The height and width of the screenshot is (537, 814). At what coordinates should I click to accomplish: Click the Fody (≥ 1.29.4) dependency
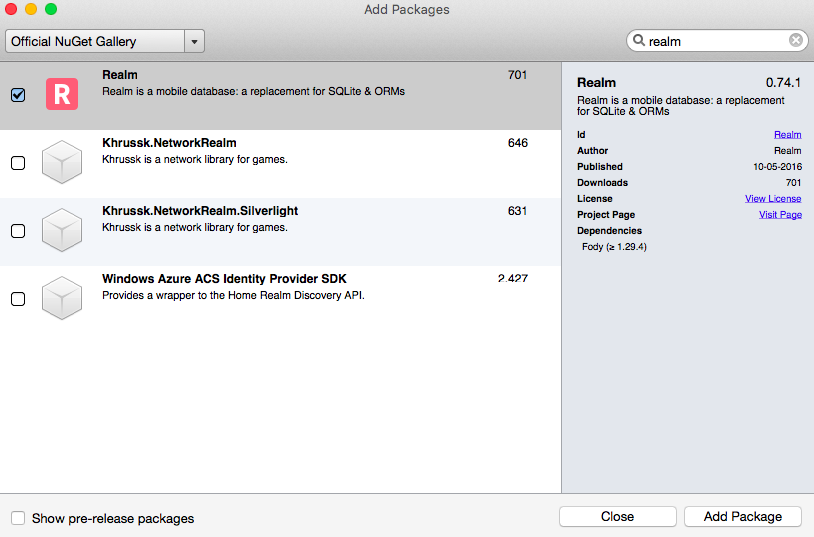click(x=614, y=247)
